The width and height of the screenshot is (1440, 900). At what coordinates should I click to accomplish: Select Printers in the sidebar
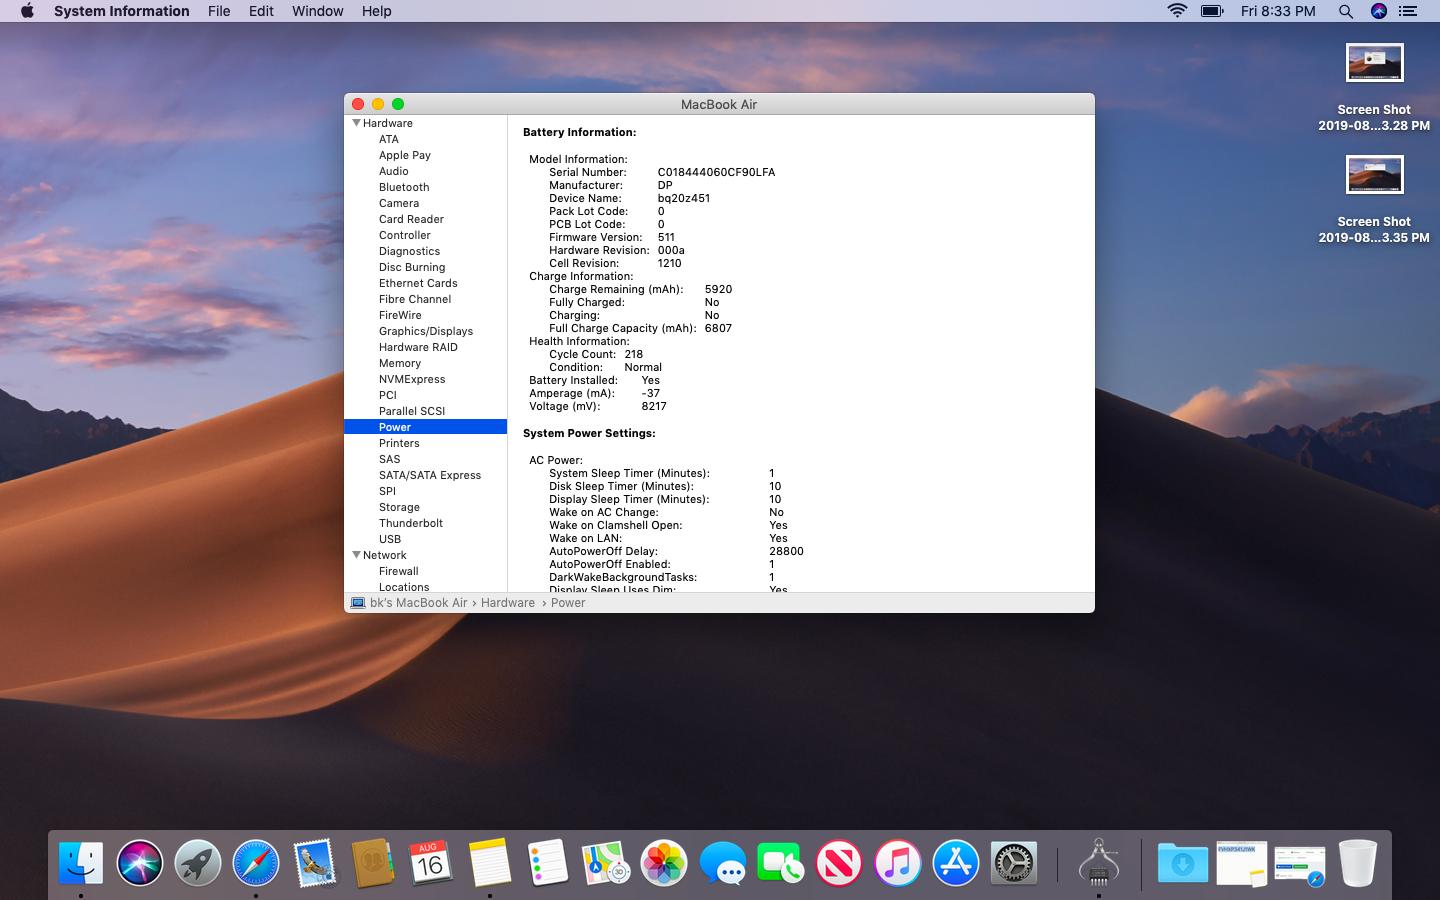[399, 443]
